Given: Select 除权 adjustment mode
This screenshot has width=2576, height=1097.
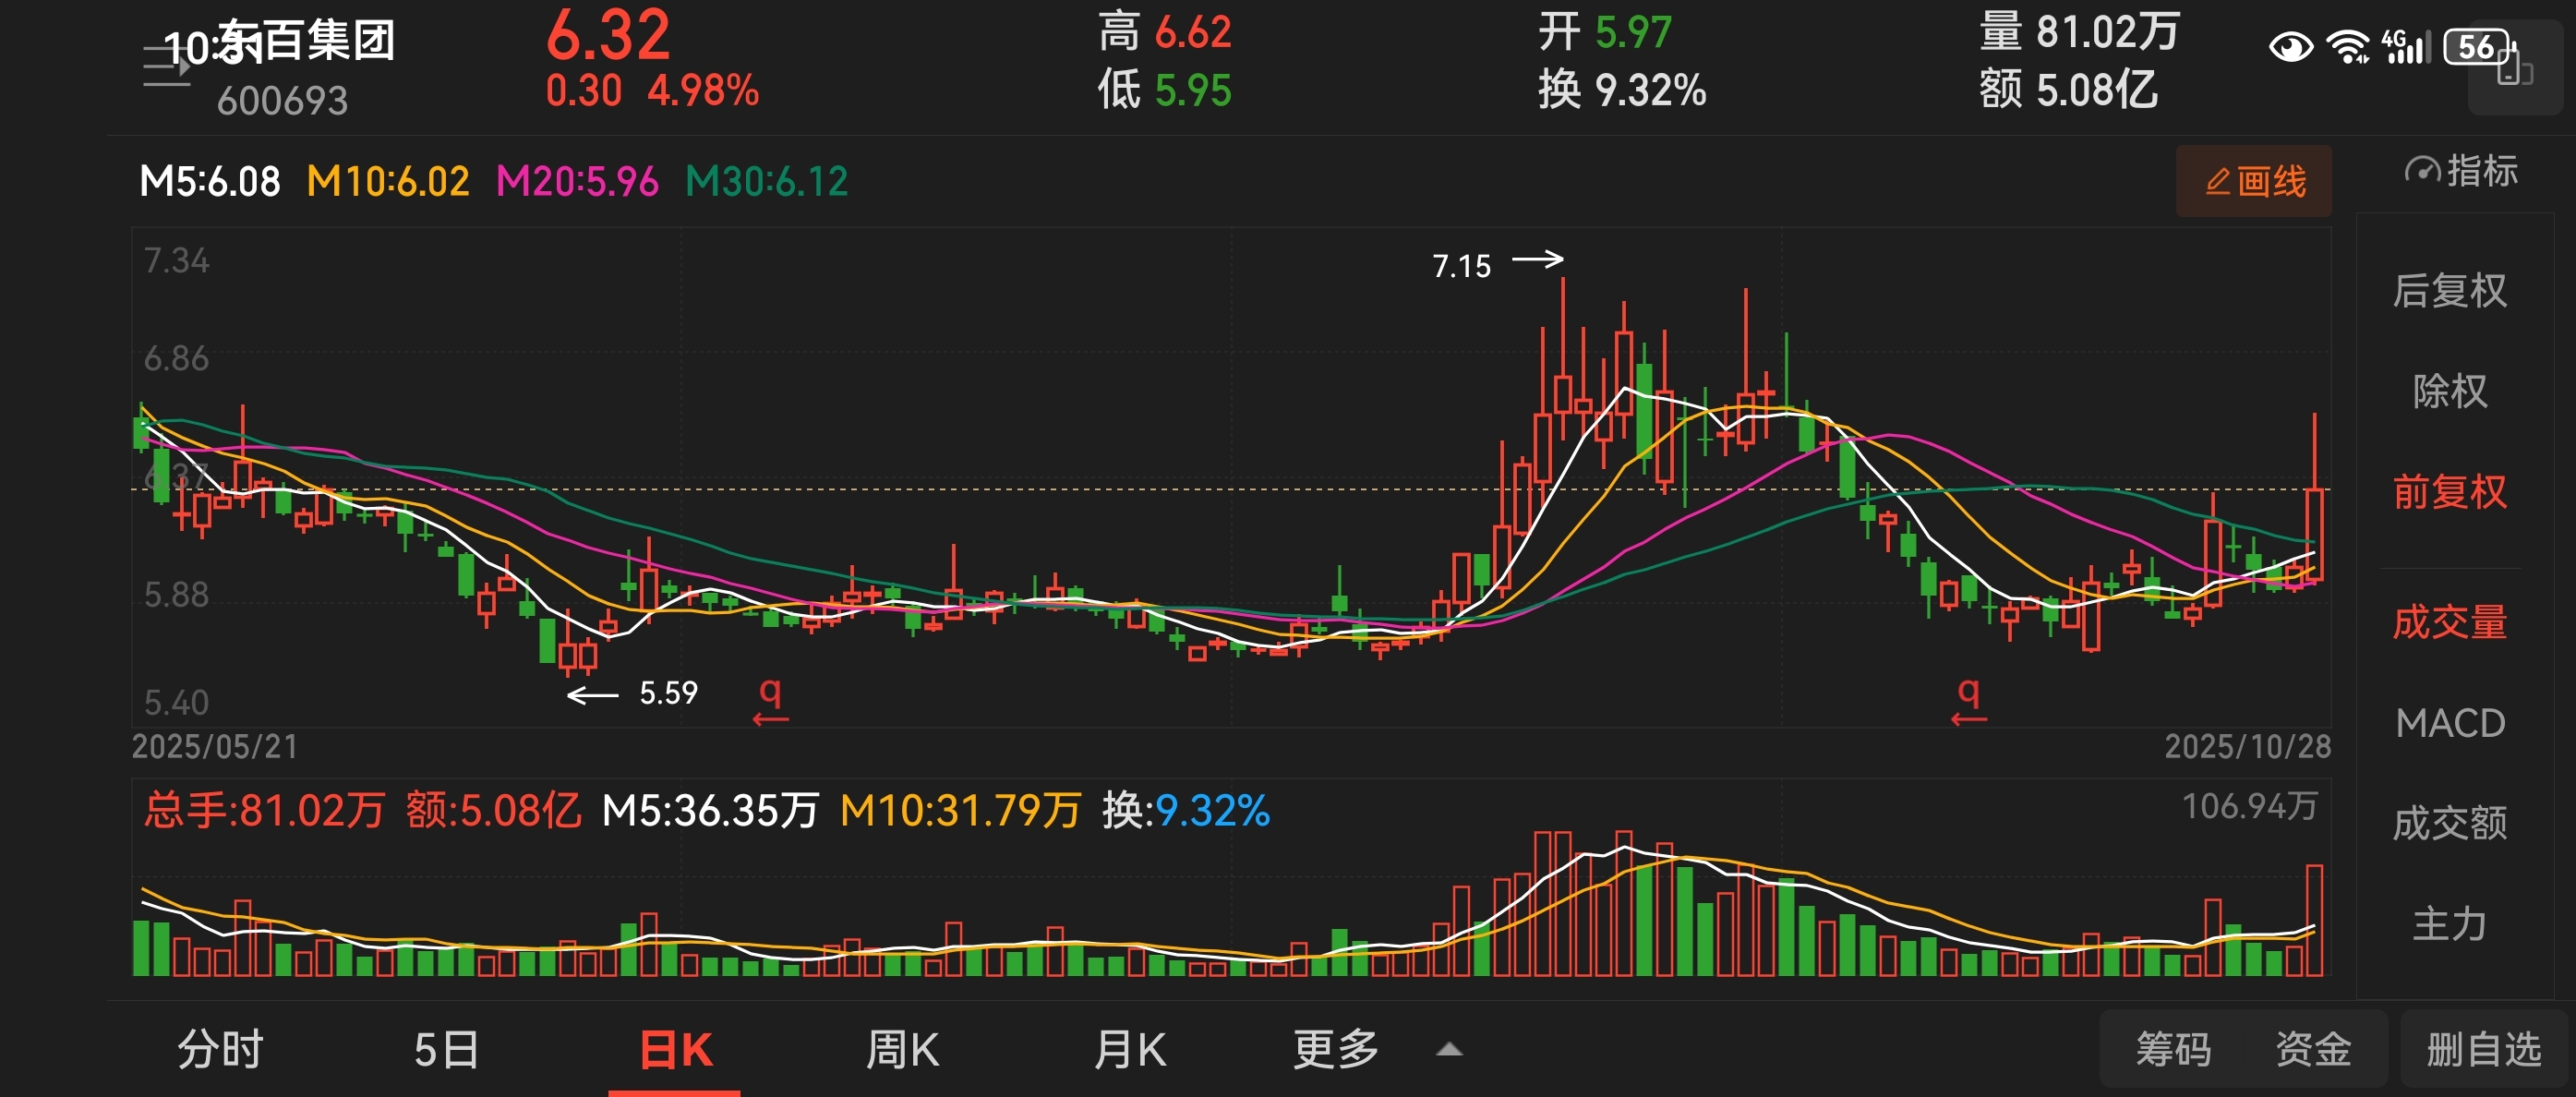Looking at the screenshot, I should tap(2449, 390).
